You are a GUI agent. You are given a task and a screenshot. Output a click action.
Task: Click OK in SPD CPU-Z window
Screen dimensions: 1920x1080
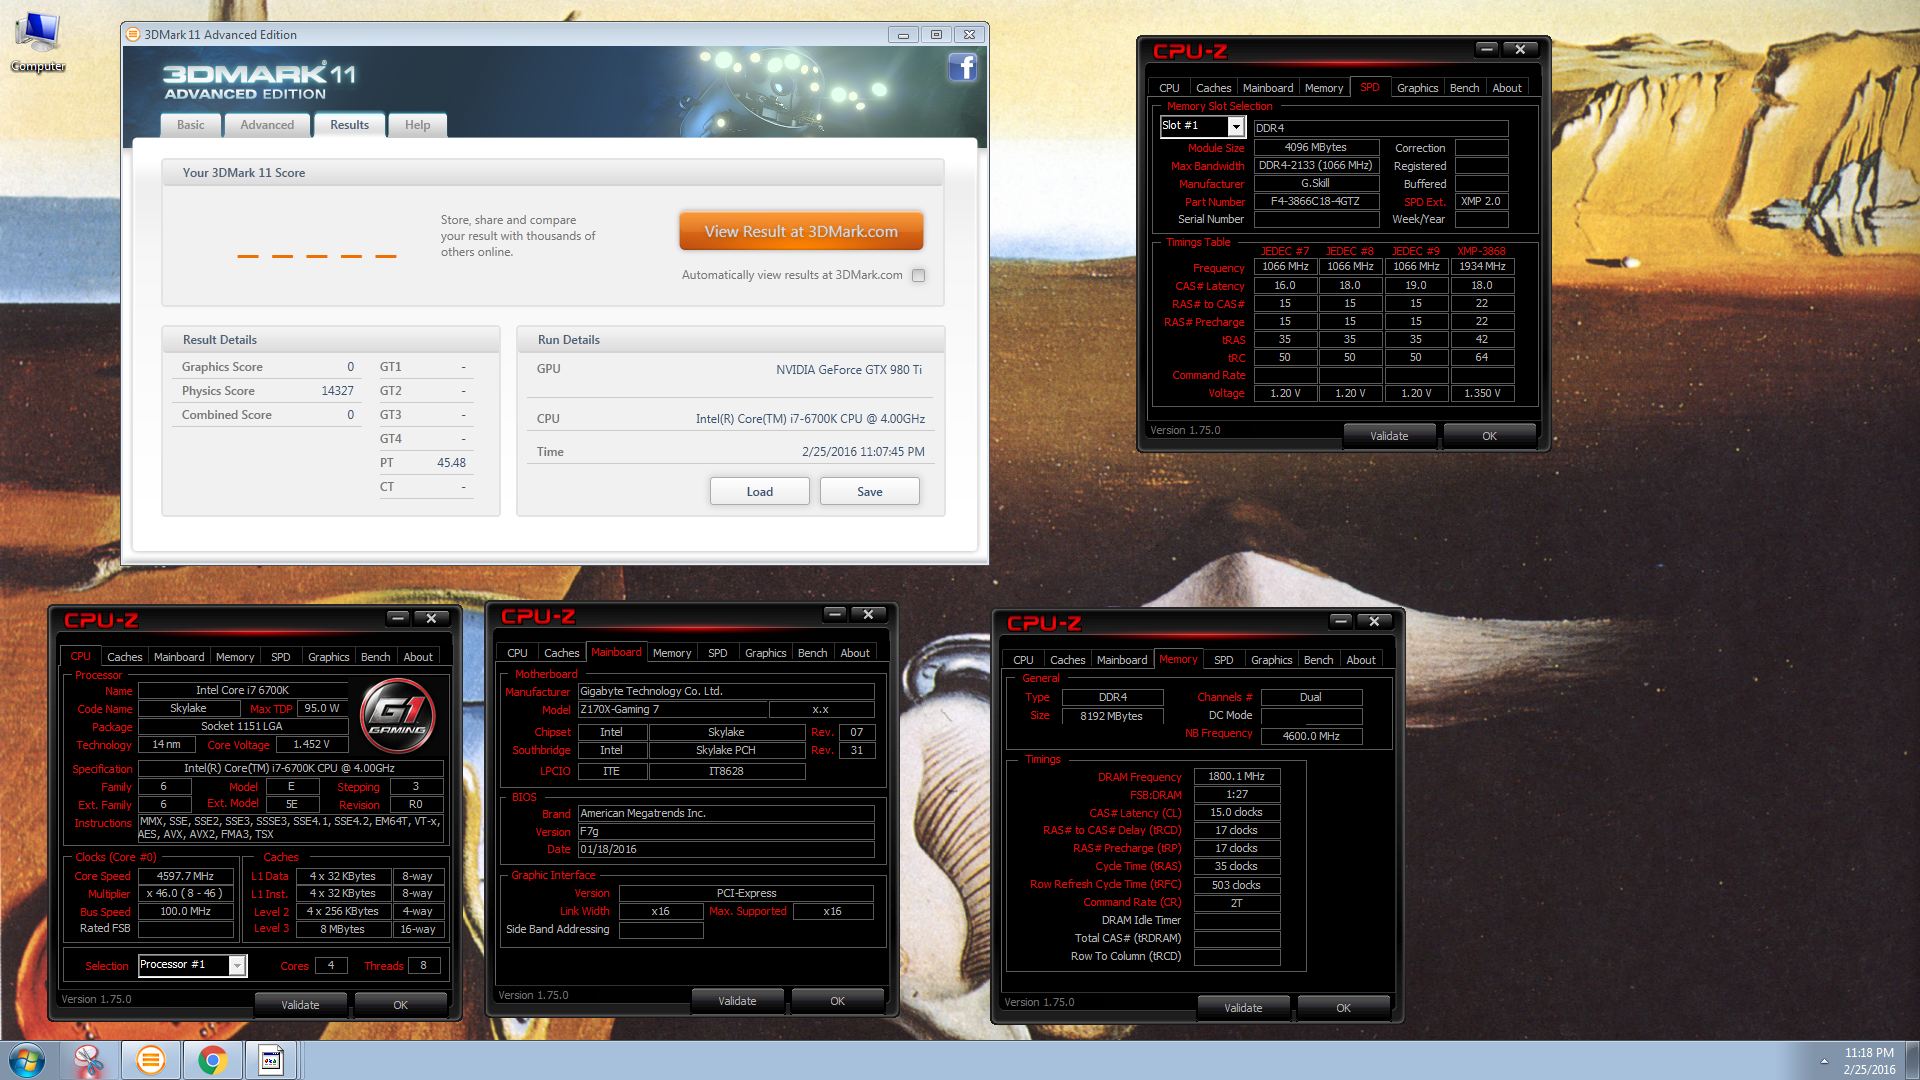tap(1489, 436)
